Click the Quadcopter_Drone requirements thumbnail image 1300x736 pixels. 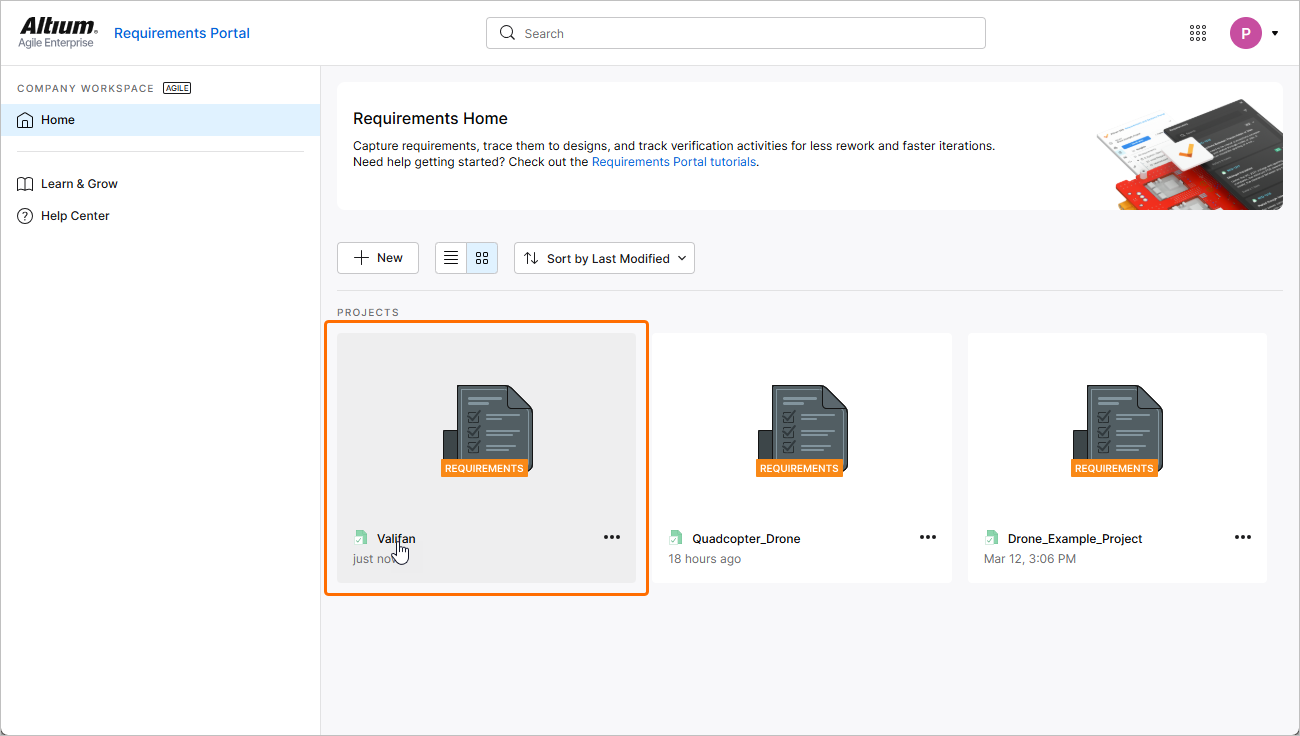pyautogui.click(x=801, y=429)
